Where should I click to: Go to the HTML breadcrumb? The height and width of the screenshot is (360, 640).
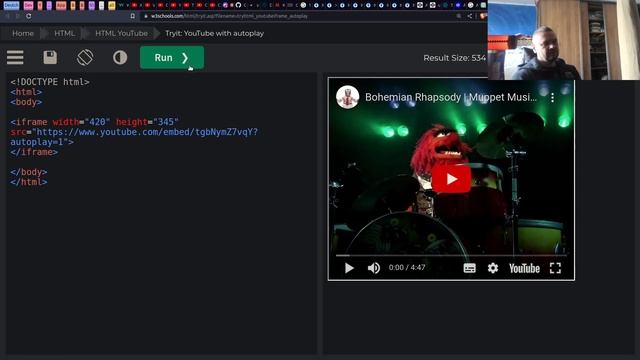tap(64, 33)
